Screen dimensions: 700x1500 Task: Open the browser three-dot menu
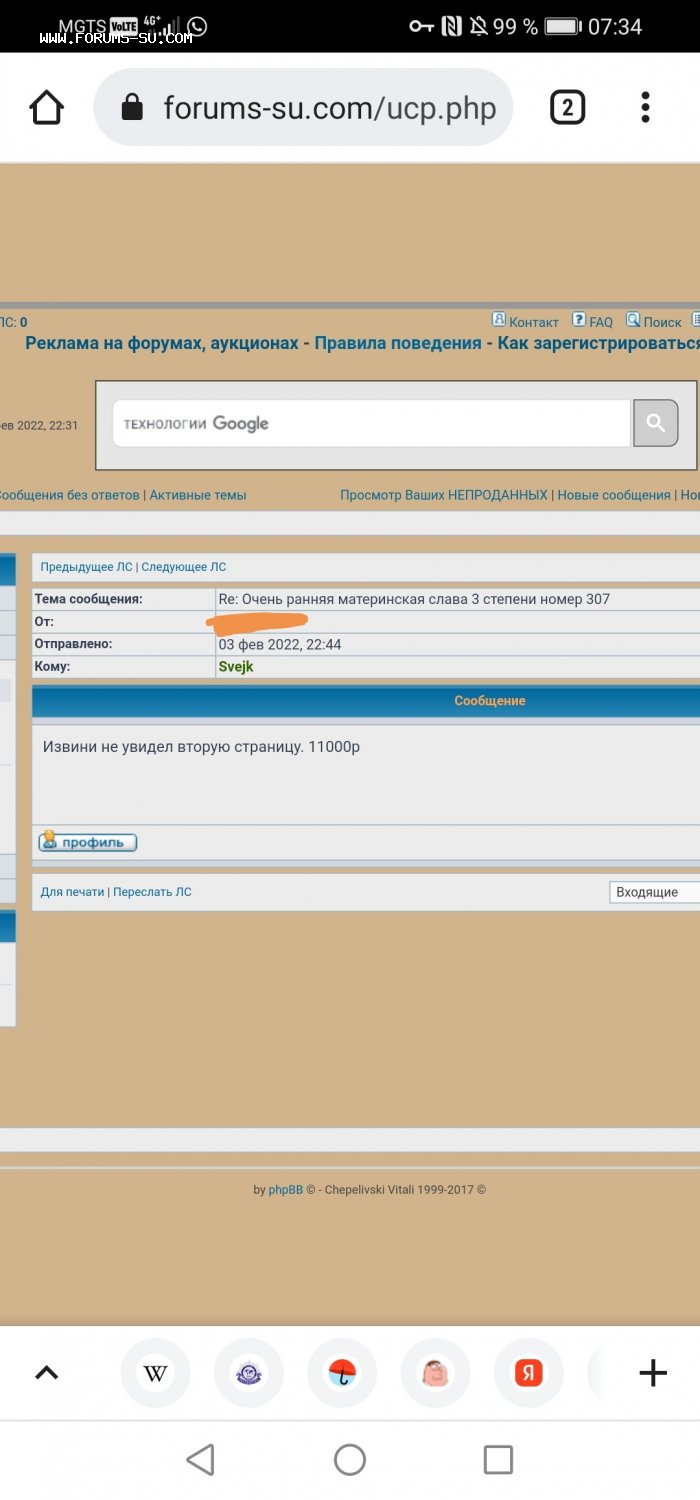point(645,107)
